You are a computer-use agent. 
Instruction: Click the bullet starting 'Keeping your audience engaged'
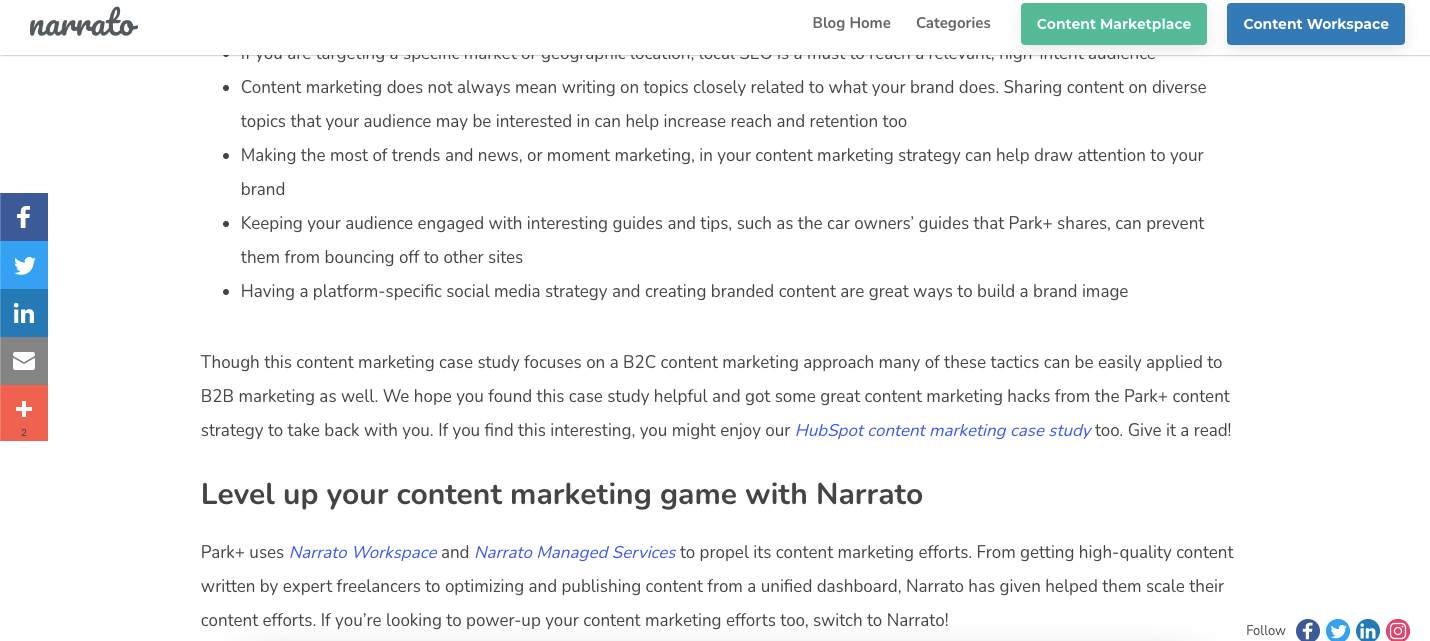(x=722, y=240)
